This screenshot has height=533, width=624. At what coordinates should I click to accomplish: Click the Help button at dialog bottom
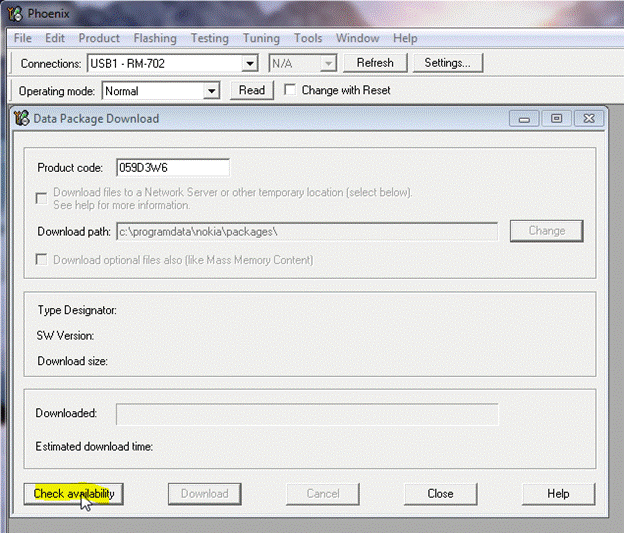pos(558,494)
